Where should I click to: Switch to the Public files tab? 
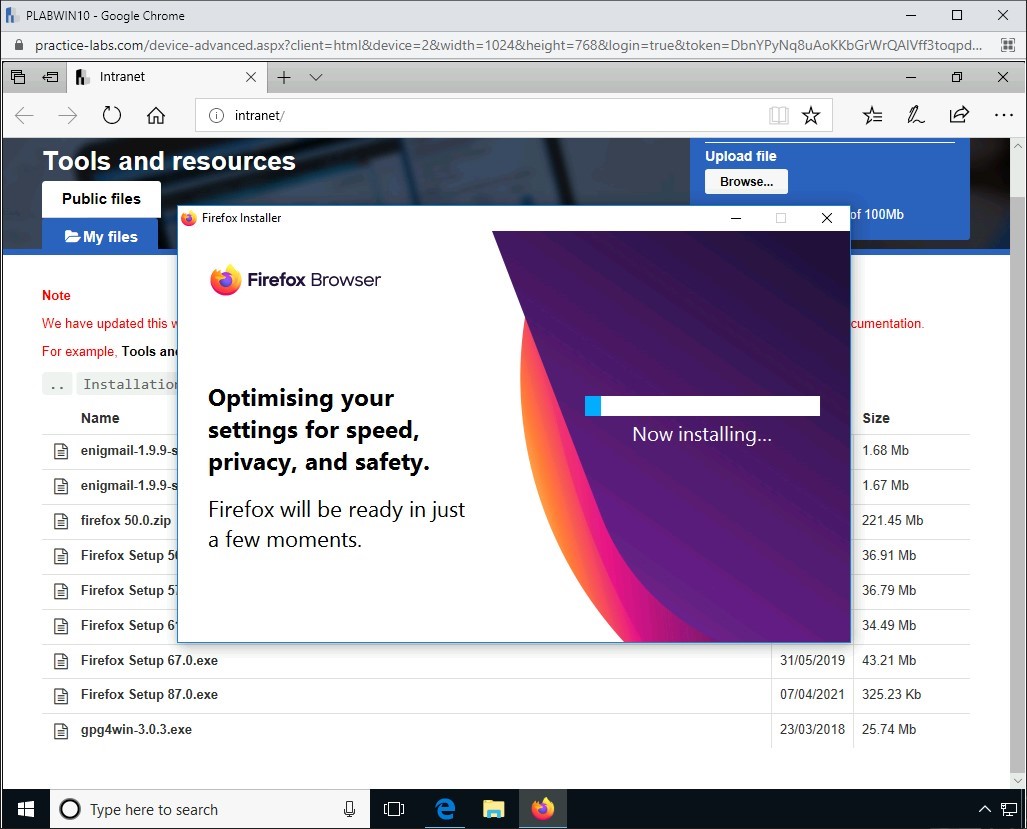coord(101,198)
